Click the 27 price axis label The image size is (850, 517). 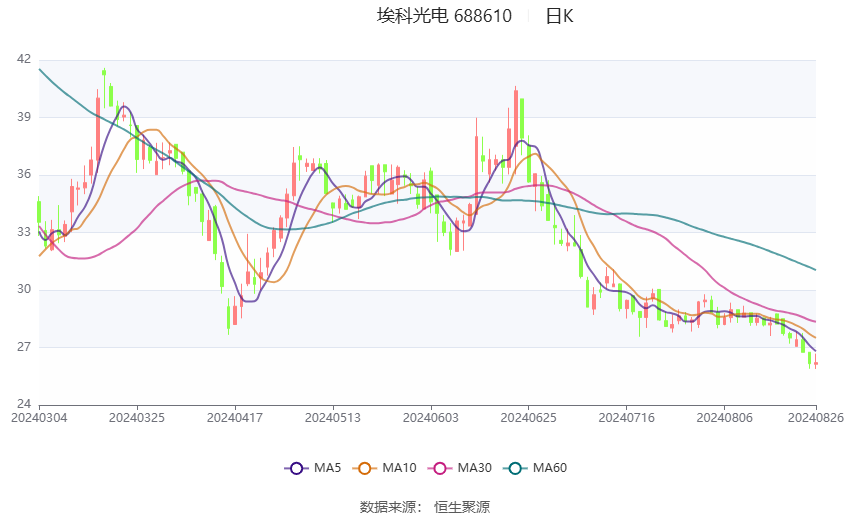(x=24, y=346)
